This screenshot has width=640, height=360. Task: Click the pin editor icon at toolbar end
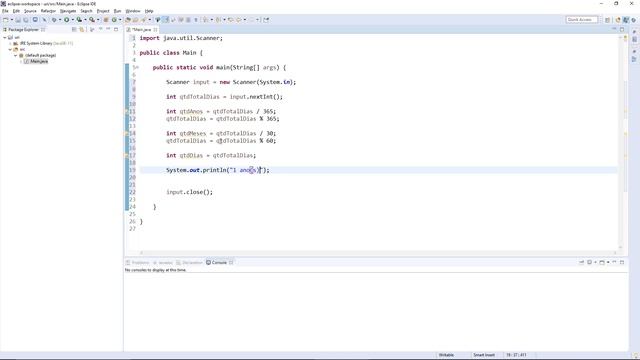(x=266, y=20)
